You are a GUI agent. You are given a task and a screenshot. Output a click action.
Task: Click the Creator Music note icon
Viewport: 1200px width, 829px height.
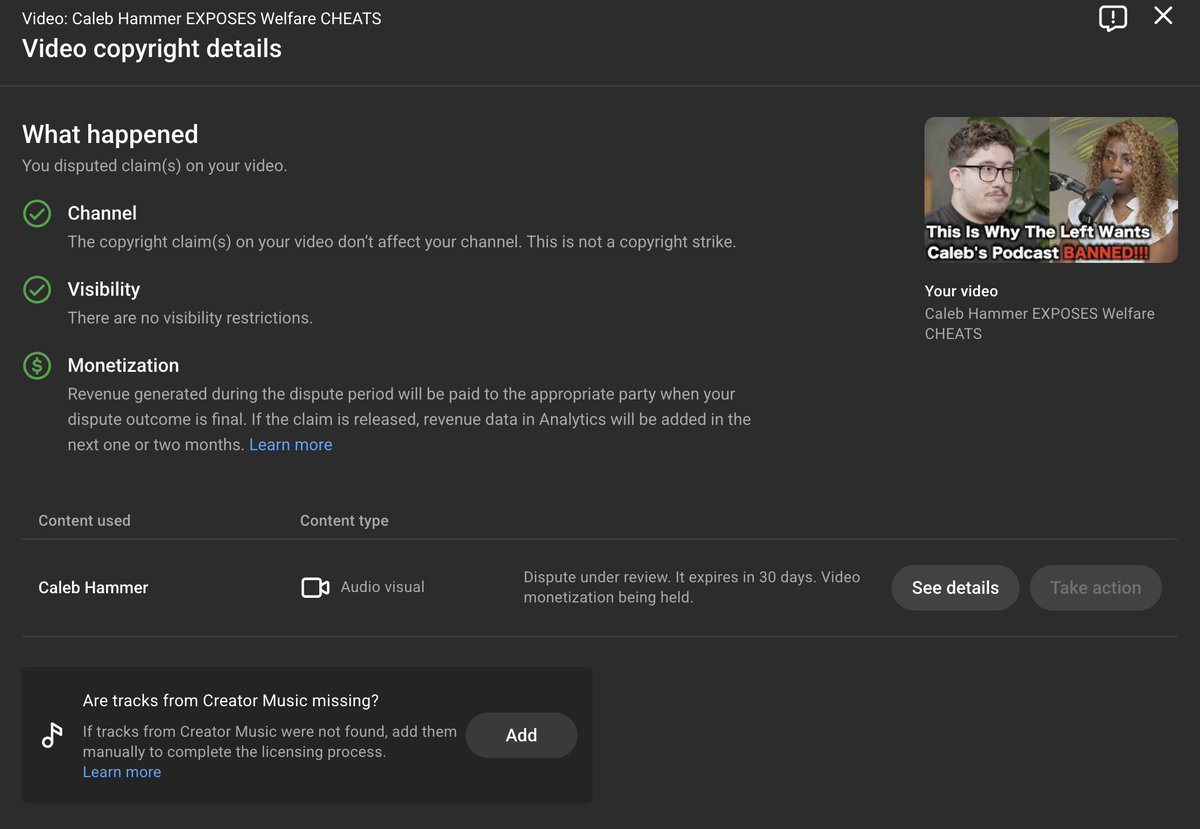[x=52, y=735]
